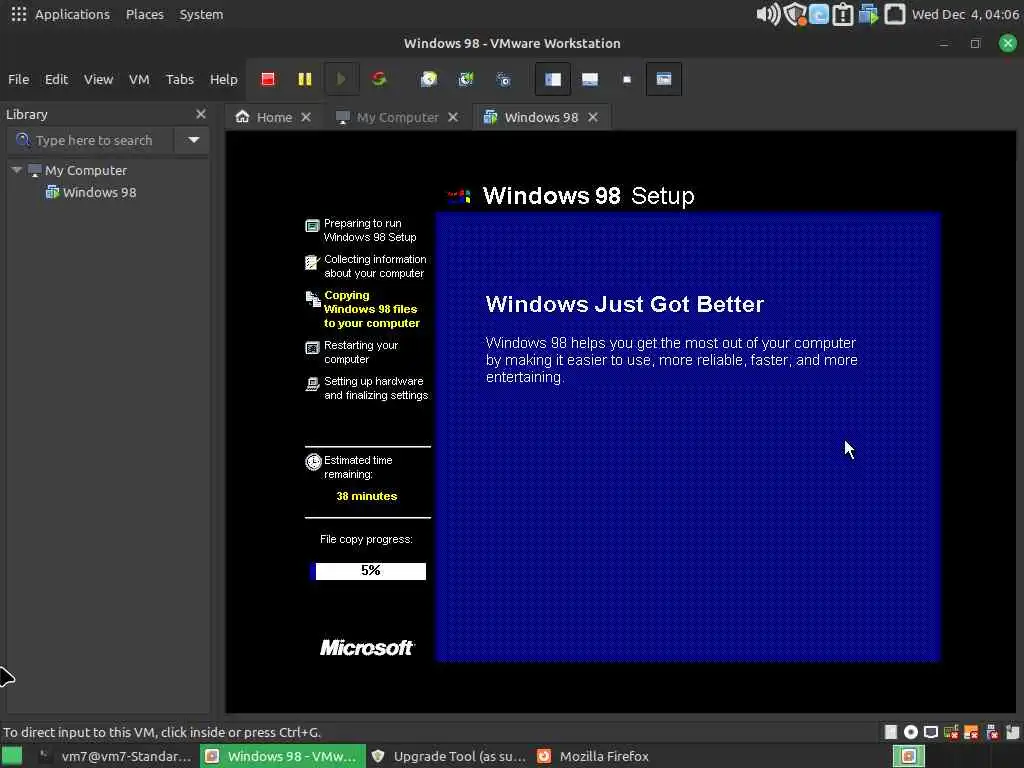Click the network adapter status icon

[931, 732]
